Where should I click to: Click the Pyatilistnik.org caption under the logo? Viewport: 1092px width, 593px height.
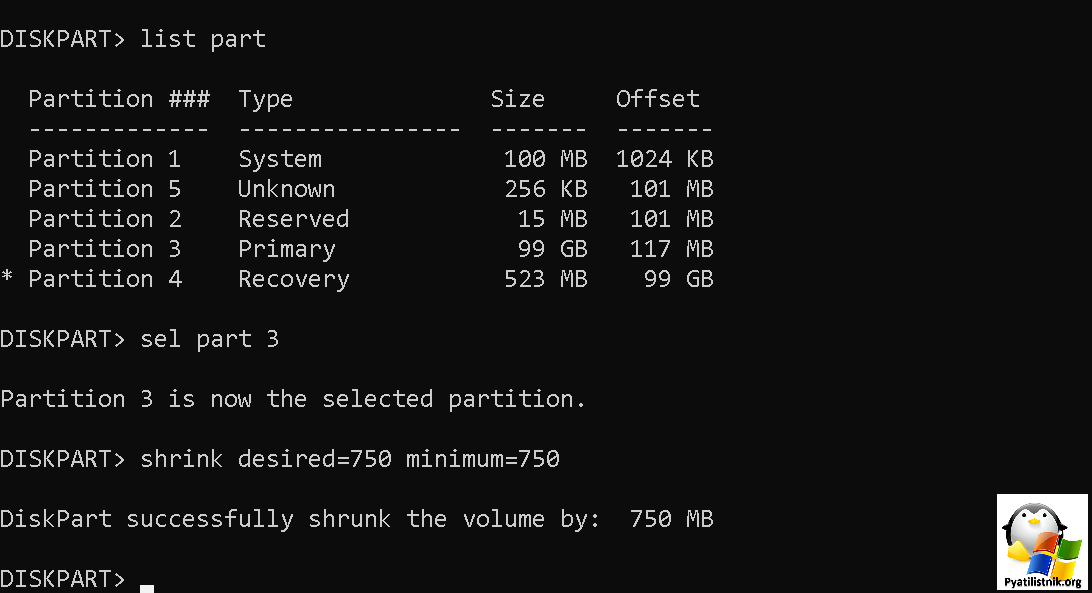pyautogui.click(x=1042, y=582)
